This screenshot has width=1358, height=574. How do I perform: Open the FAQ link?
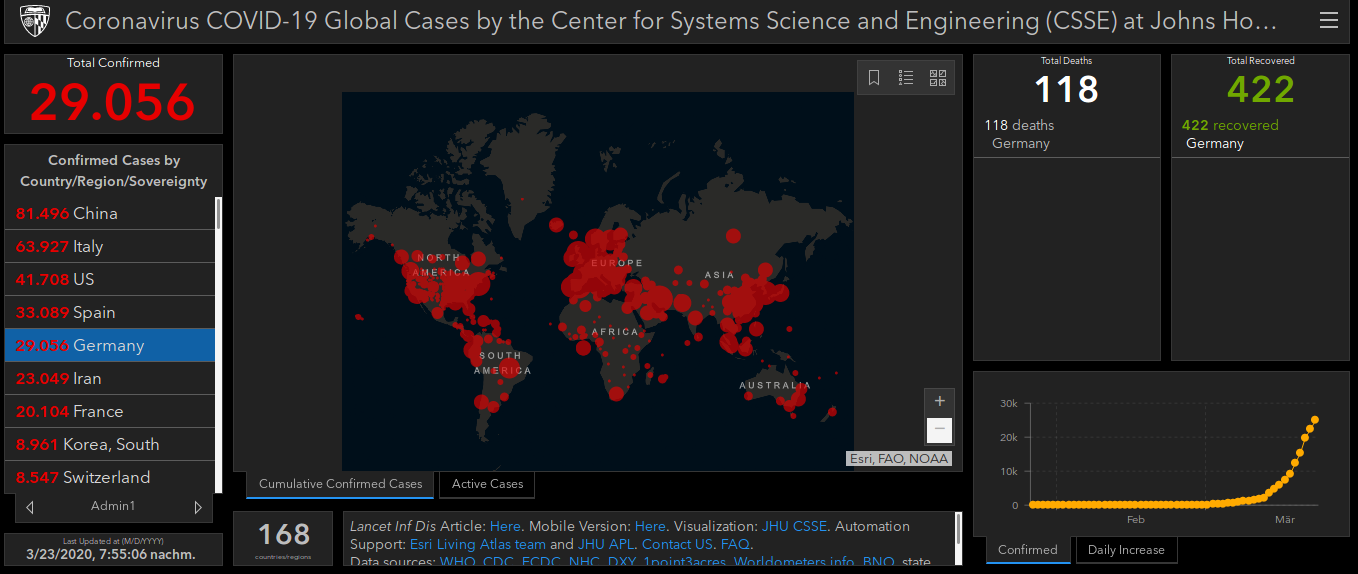tap(735, 544)
